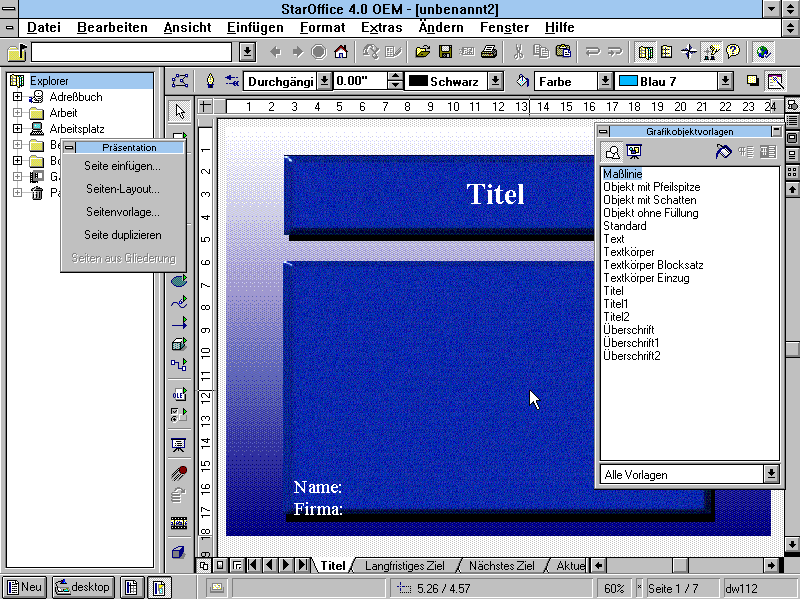
Task: Print using the printer icon
Action: coord(489,52)
